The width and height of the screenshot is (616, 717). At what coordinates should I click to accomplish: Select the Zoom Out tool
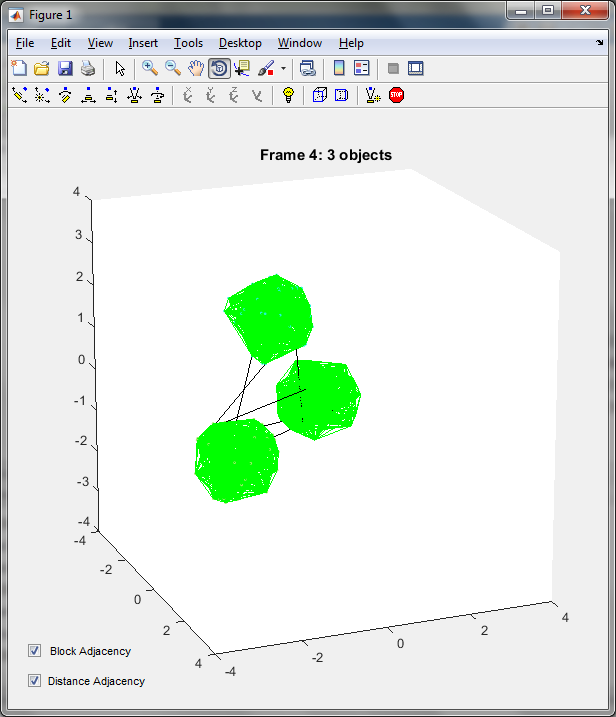click(x=173, y=69)
